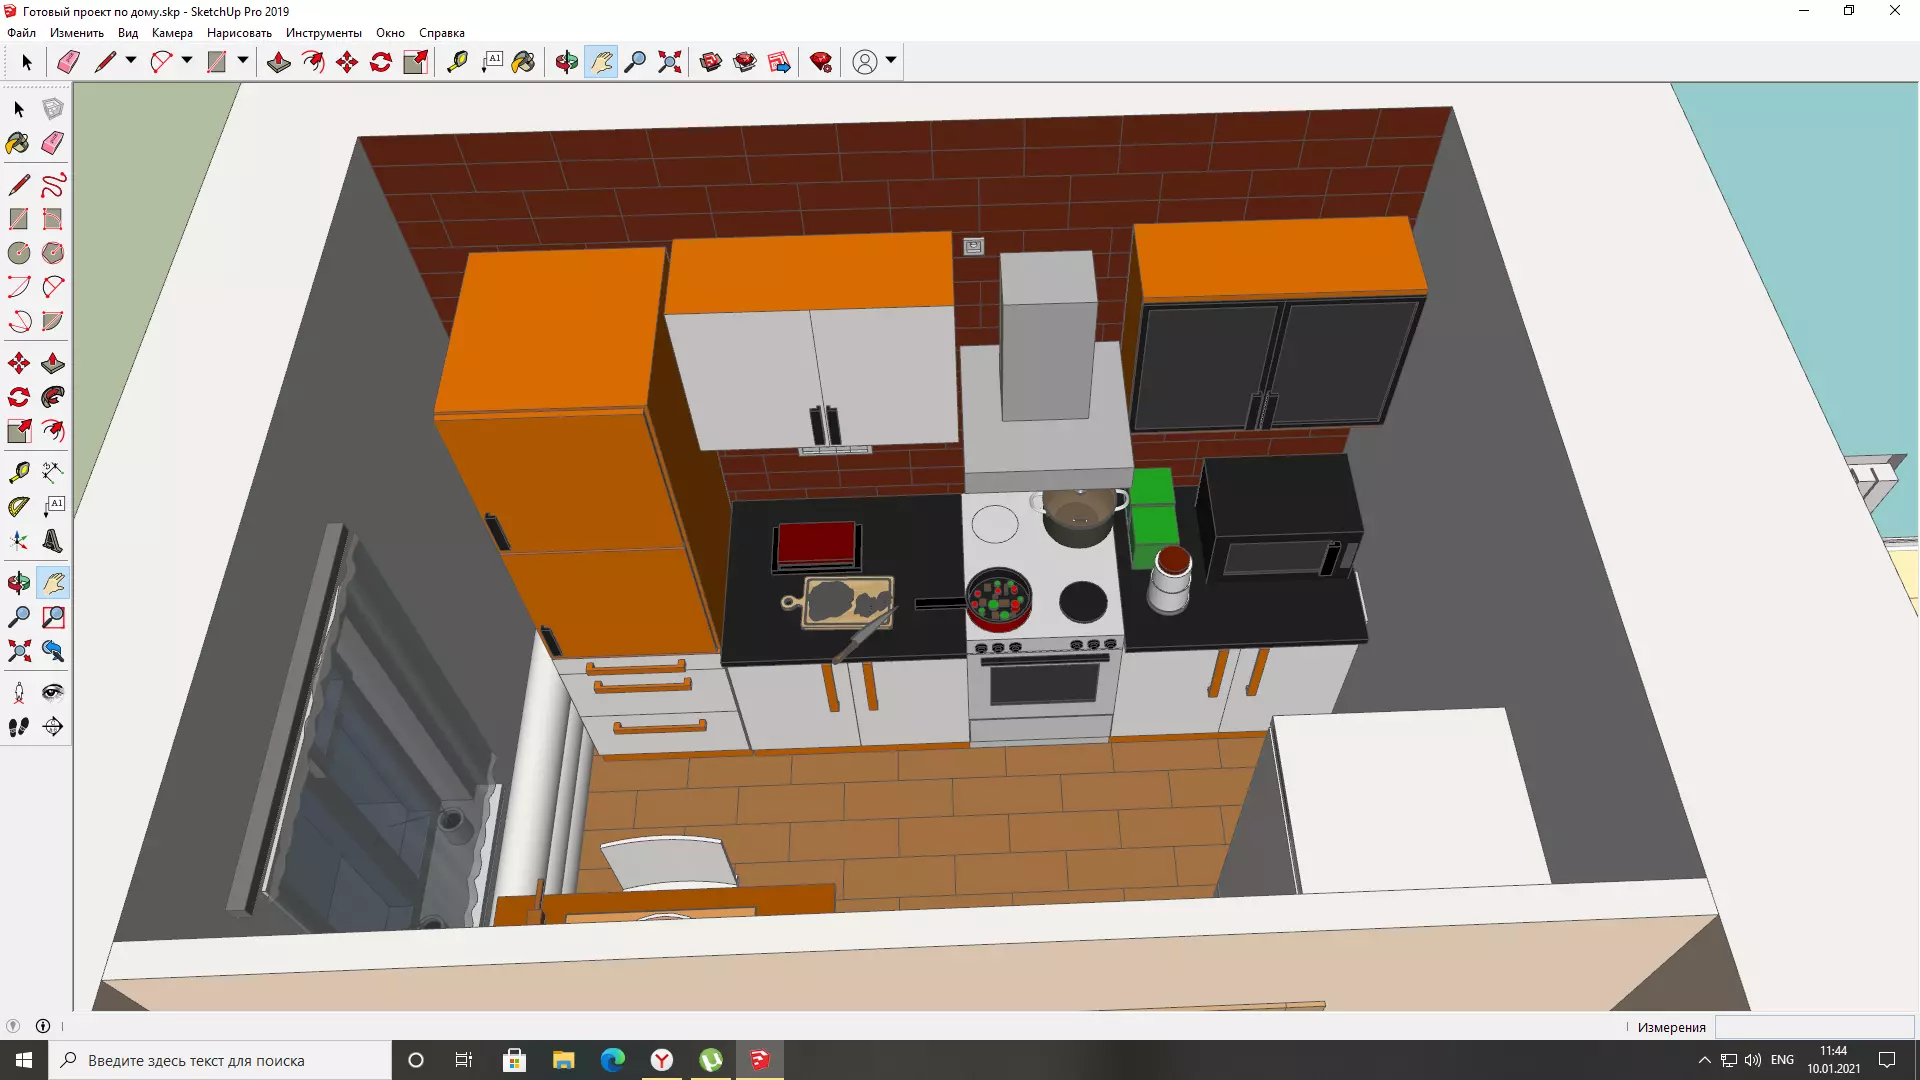Open the Файл menu
The width and height of the screenshot is (1920, 1080).
click(21, 33)
